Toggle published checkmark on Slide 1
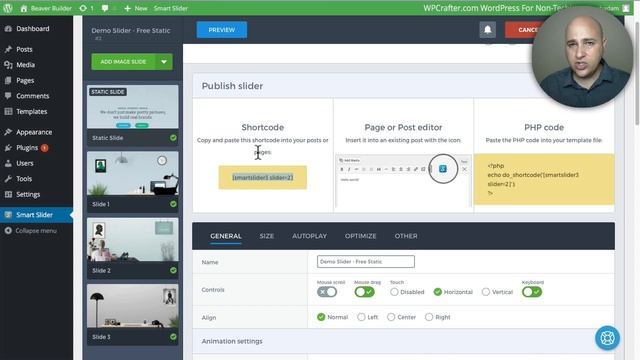Viewport: 640px width, 360px height. tap(173, 204)
